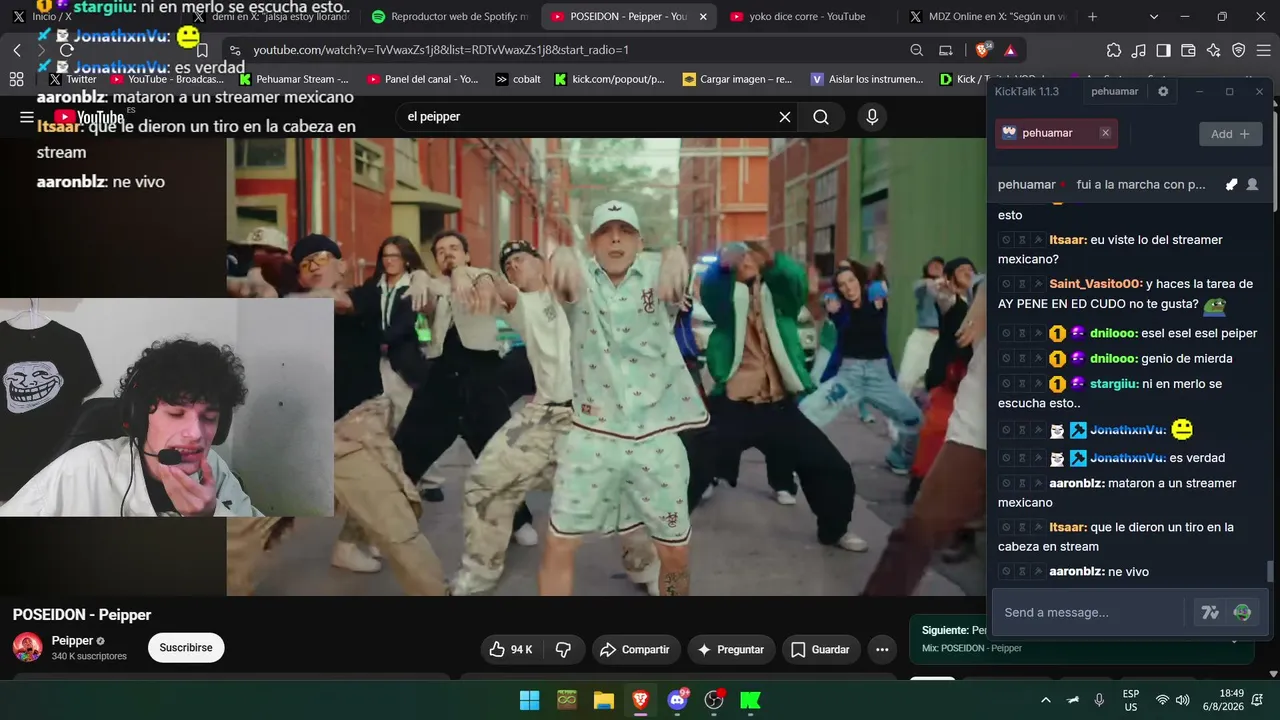Open the kick.com/popout bookmark
Screen dimensions: 1280x720
click(x=610, y=79)
